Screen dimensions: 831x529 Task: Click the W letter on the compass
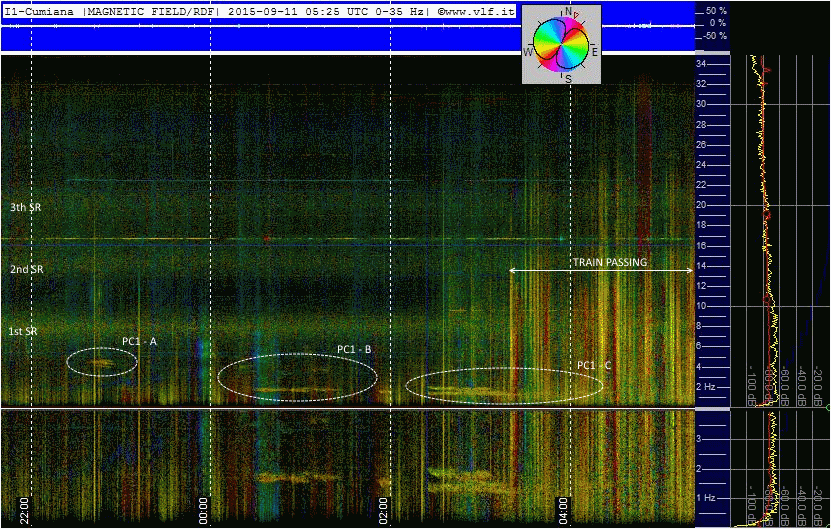pos(527,51)
